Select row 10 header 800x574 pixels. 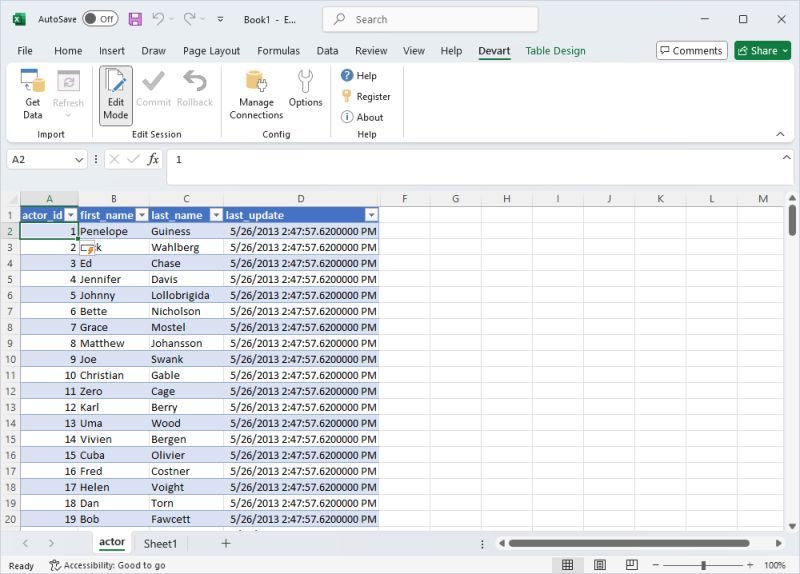tap(10, 359)
